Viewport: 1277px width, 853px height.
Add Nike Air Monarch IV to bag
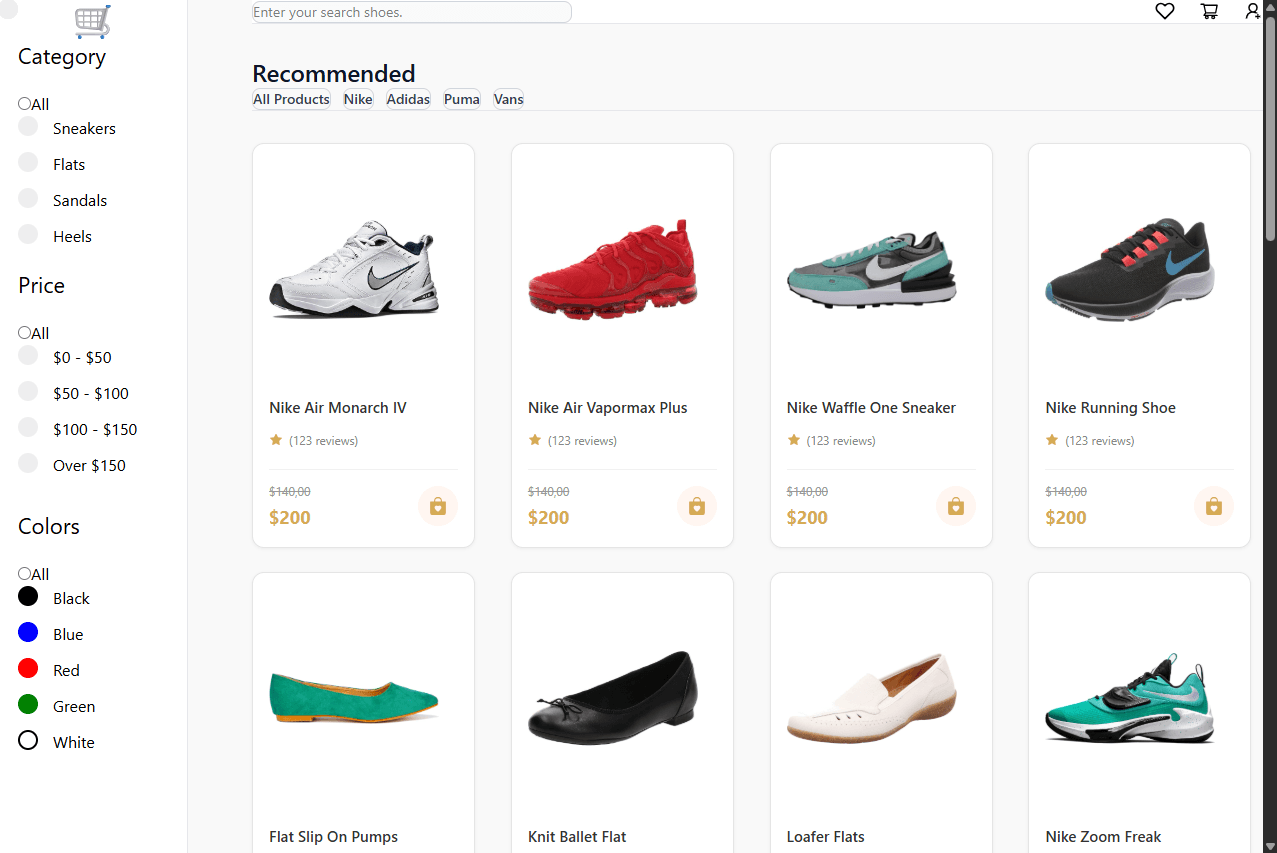pyautogui.click(x=438, y=506)
